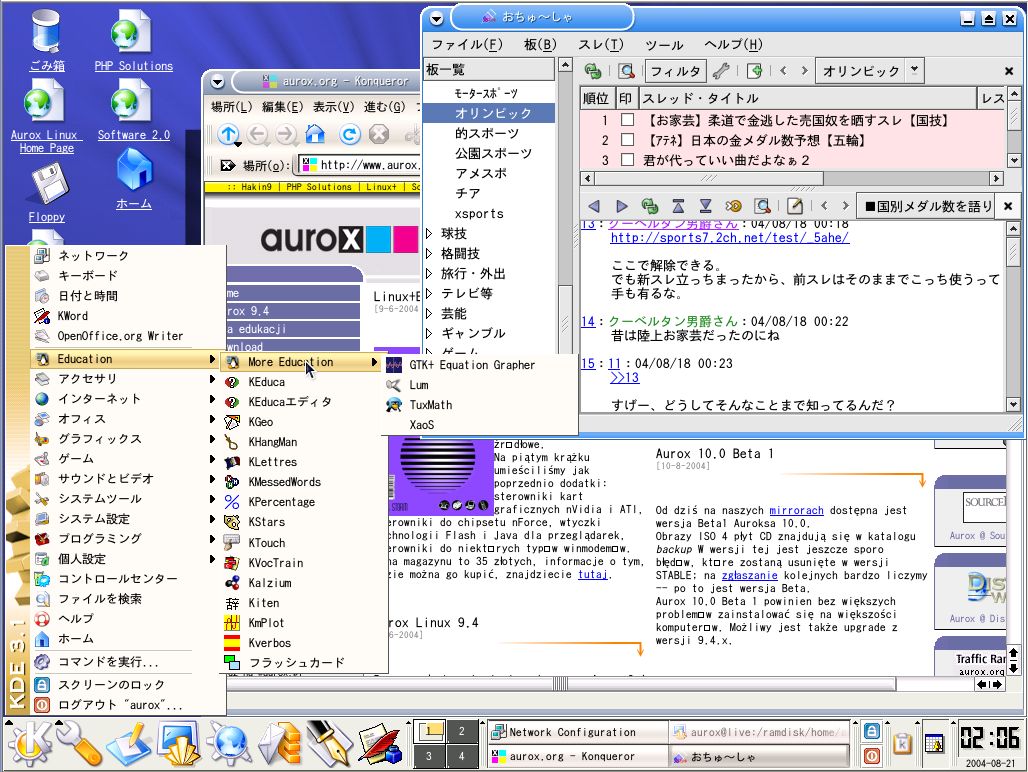Open the PHP Solutions desktop shortcut
1028x772 pixels.
133,33
